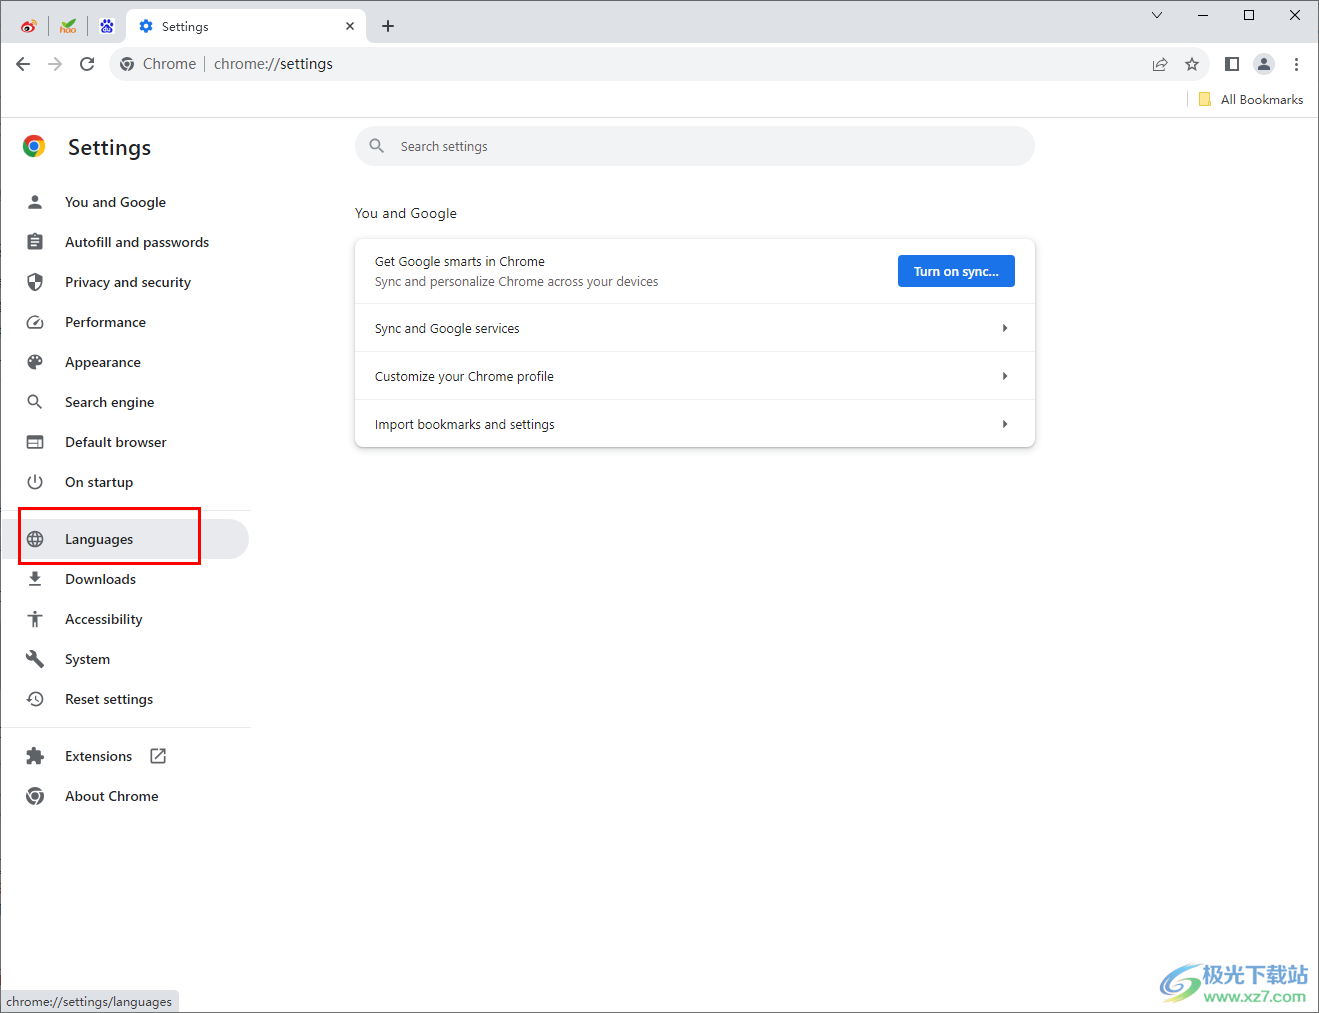
Task: Close the Settings tab
Action: pos(350,26)
